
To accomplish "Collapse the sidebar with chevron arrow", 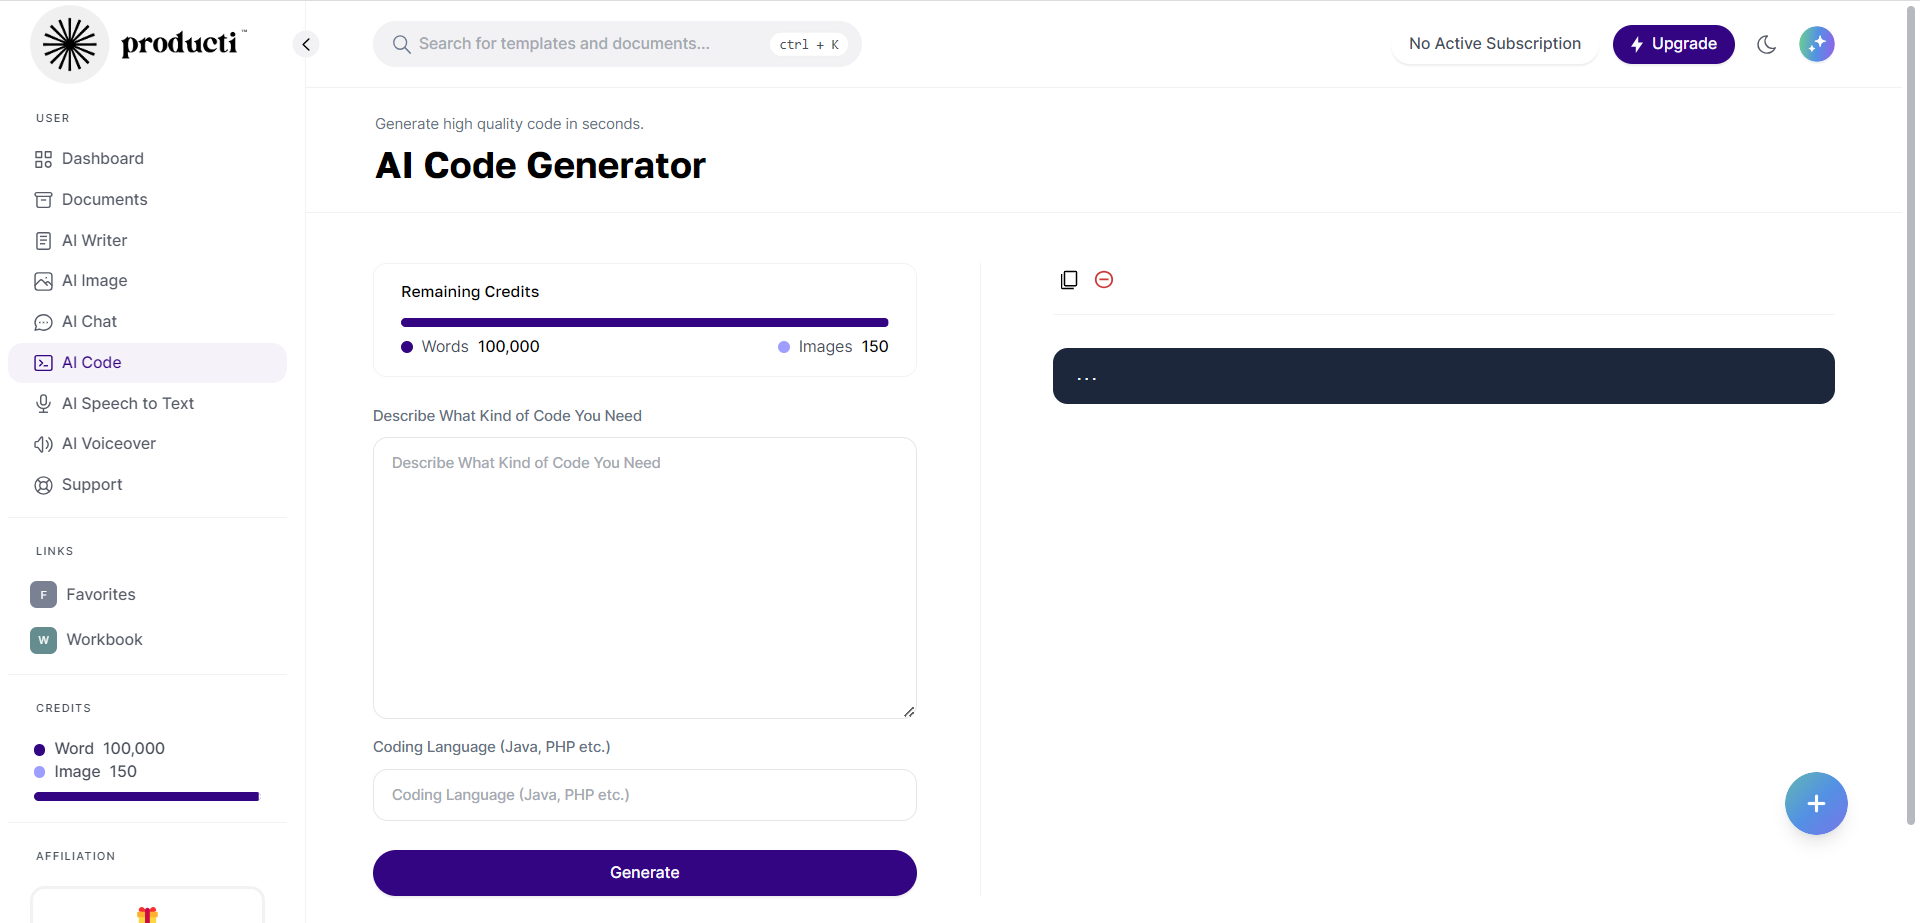I will (x=306, y=44).
